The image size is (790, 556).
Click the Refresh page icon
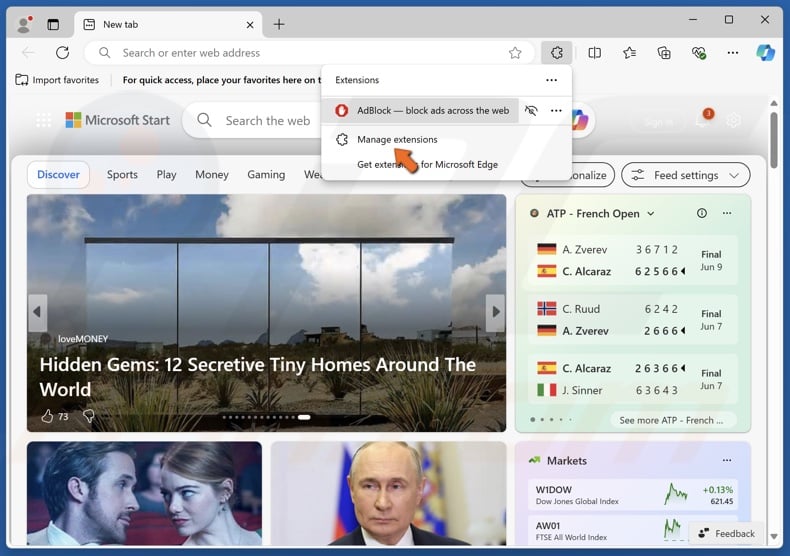(62, 52)
